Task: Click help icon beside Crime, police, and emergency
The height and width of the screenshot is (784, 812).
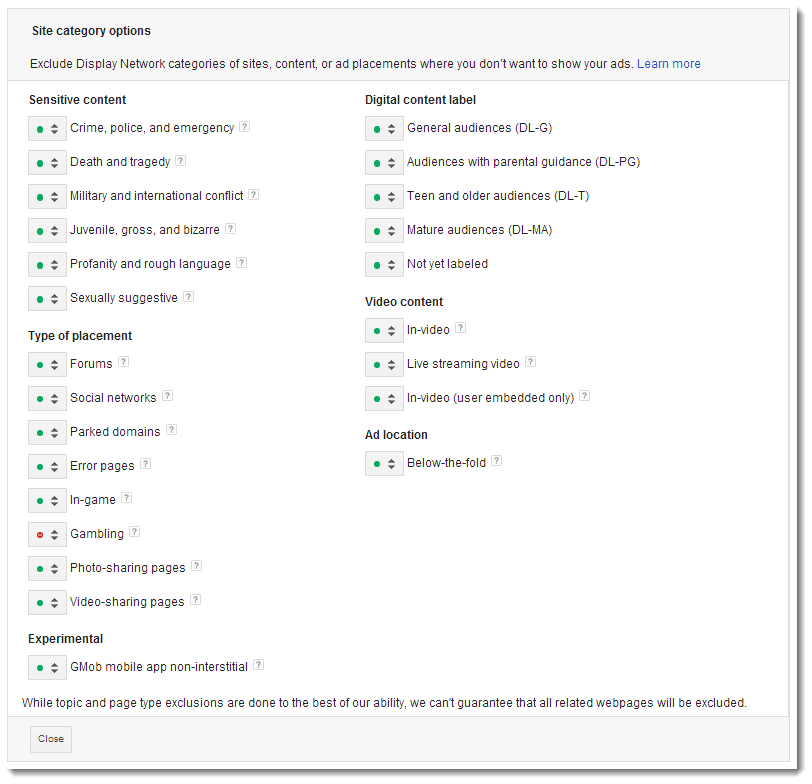Action: [x=245, y=127]
